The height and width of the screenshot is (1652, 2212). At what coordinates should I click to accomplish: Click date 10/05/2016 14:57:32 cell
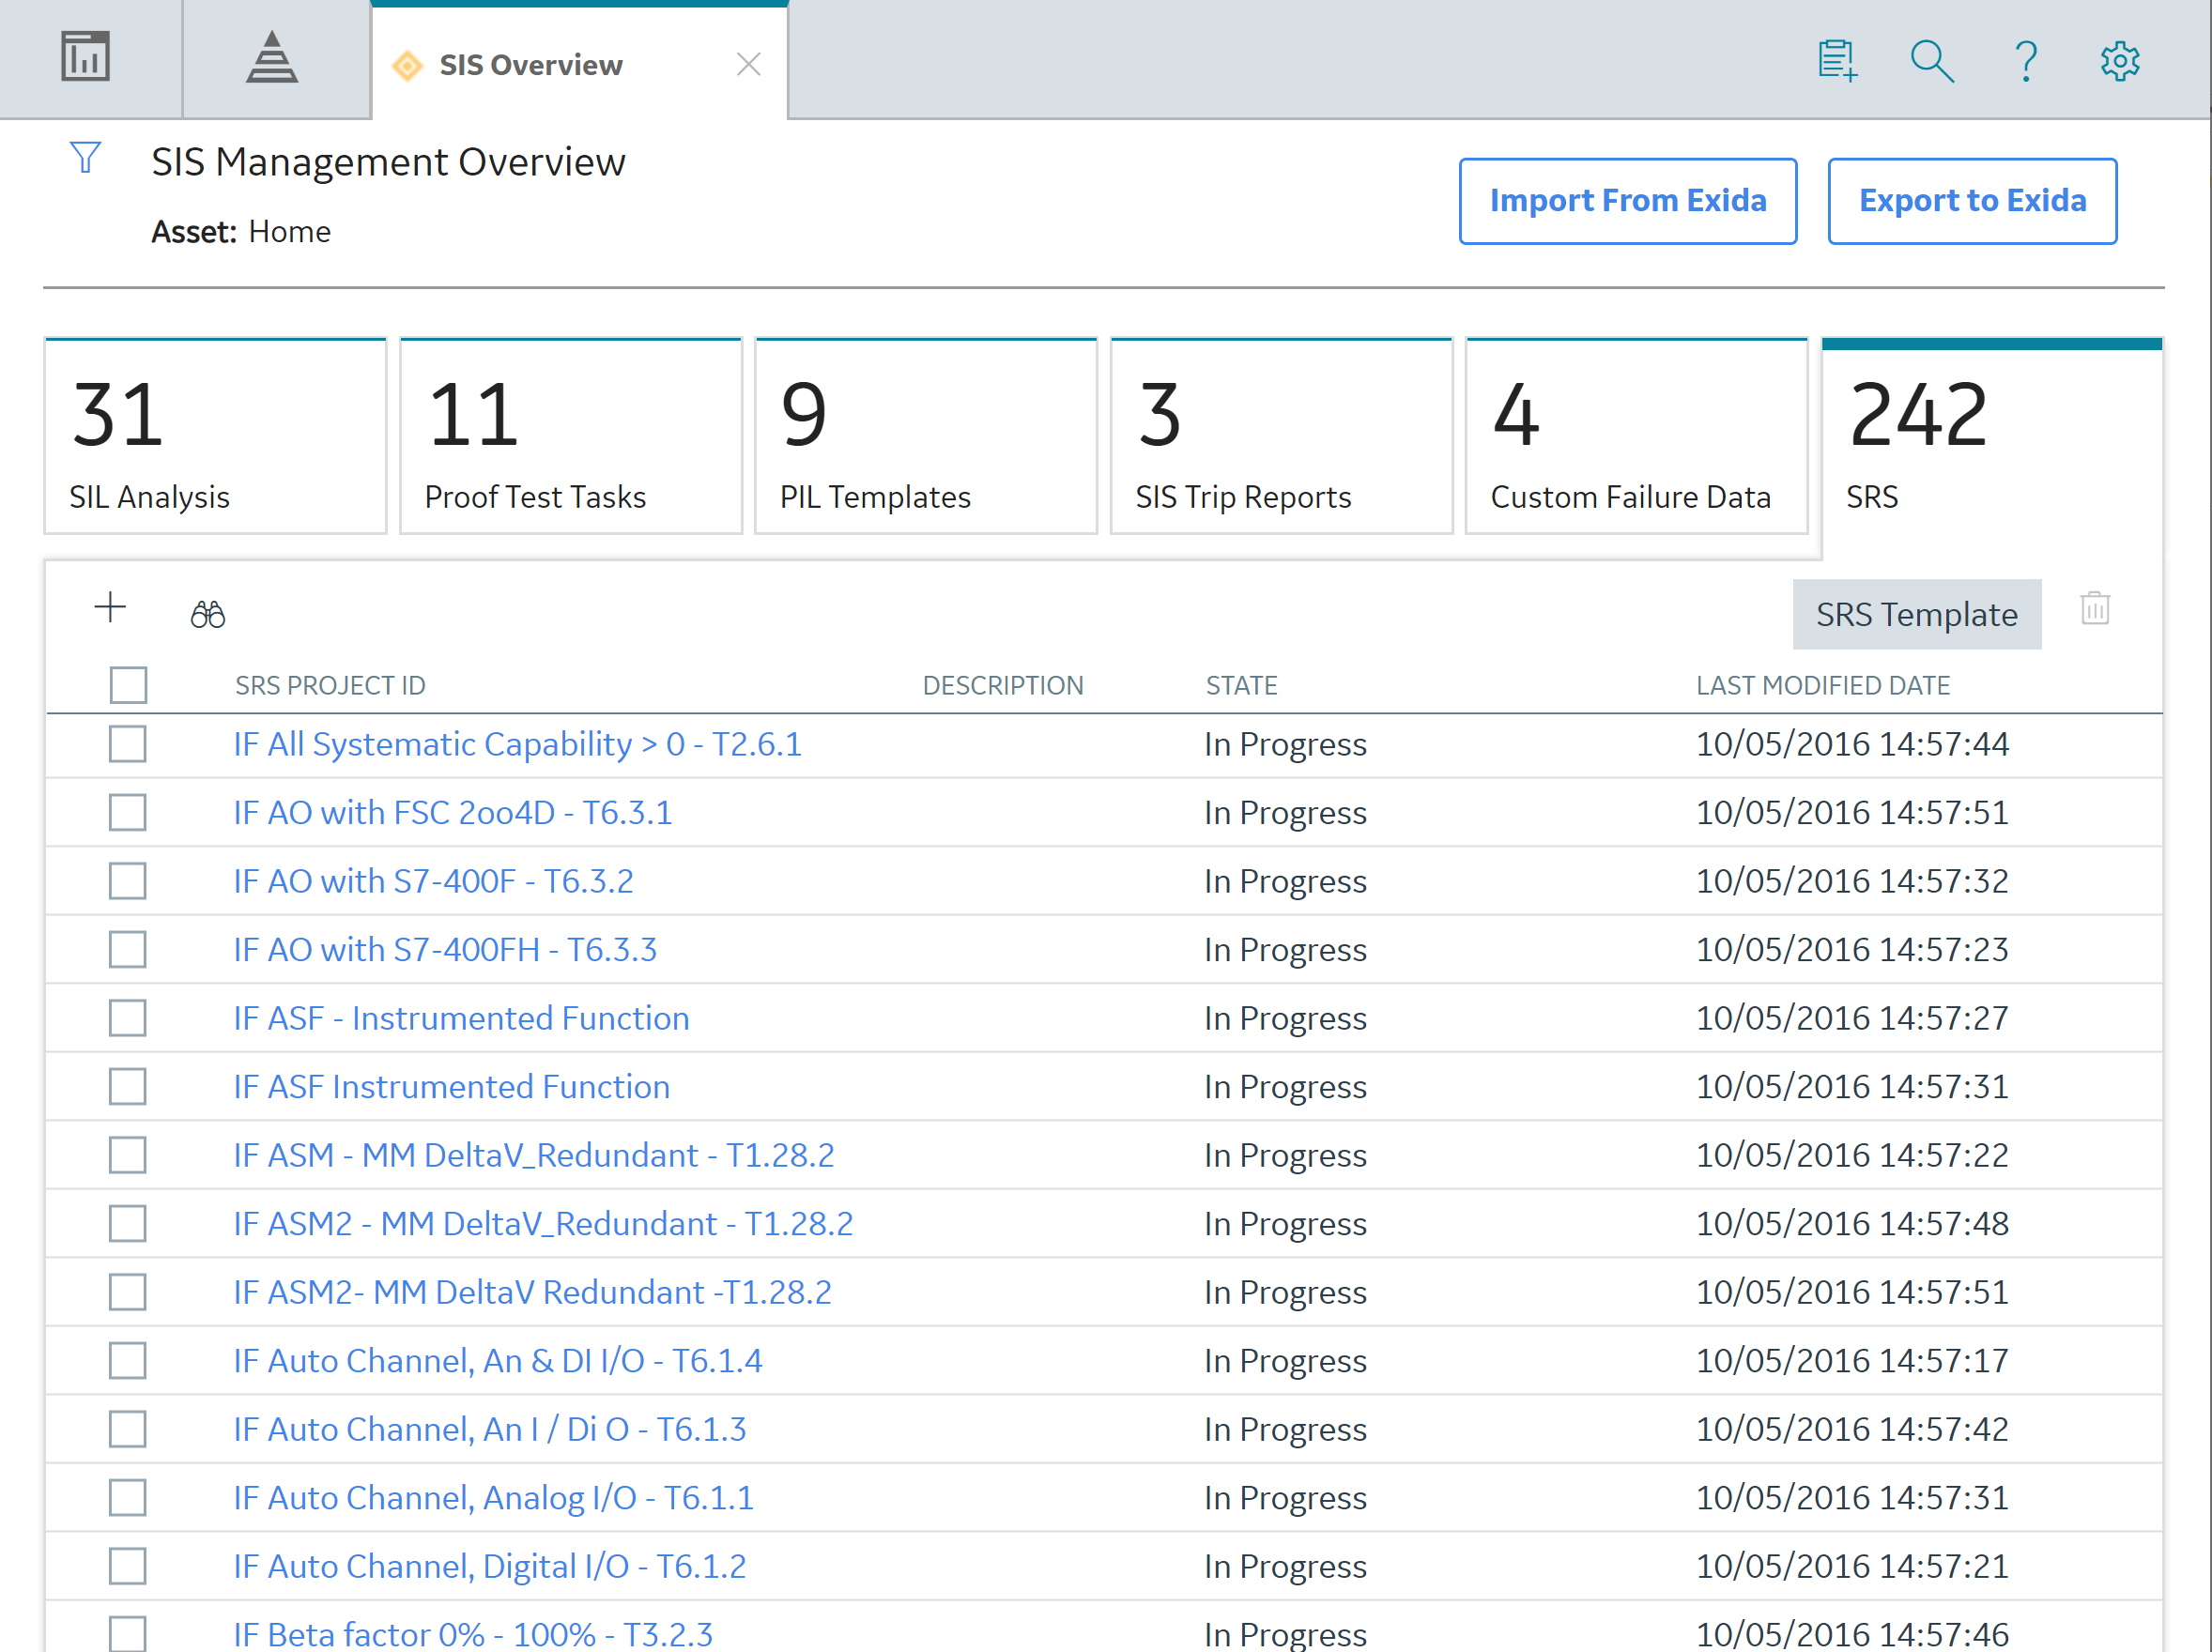tap(1852, 881)
